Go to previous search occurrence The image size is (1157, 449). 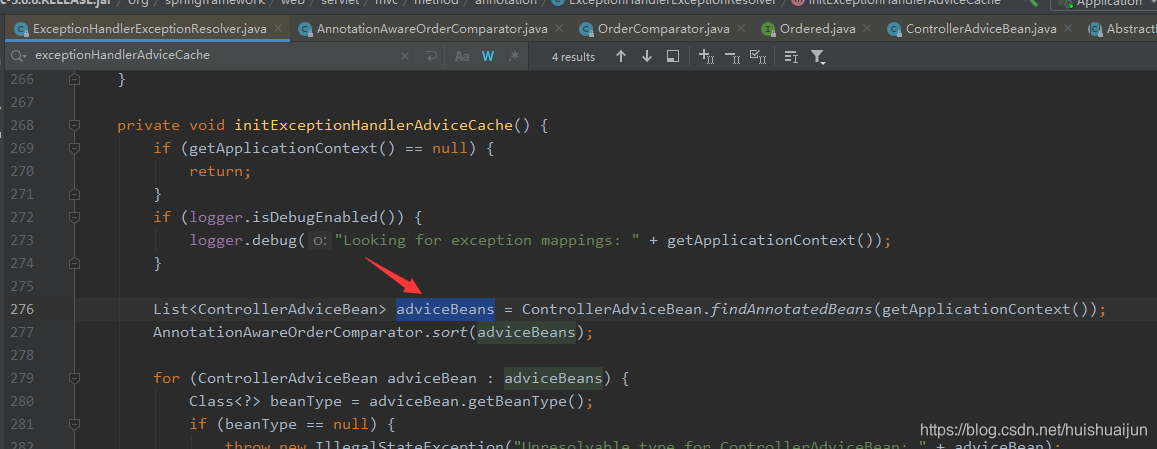click(621, 56)
